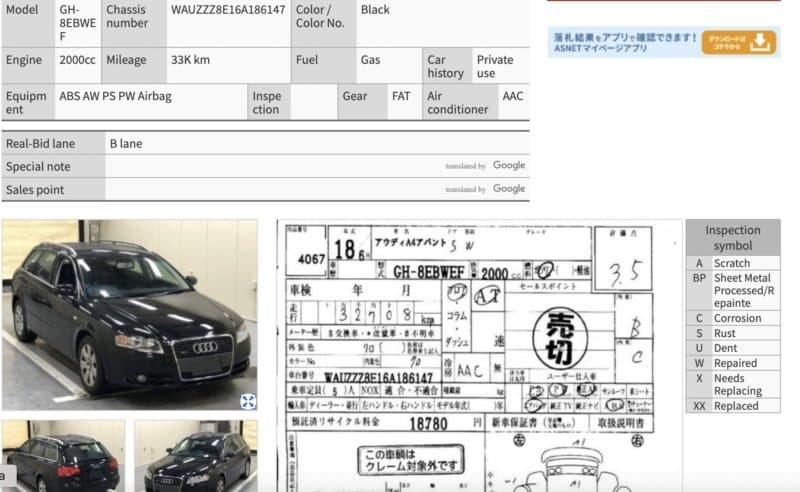Open the main front-view car photo
The width and height of the screenshot is (800, 492).
point(130,315)
